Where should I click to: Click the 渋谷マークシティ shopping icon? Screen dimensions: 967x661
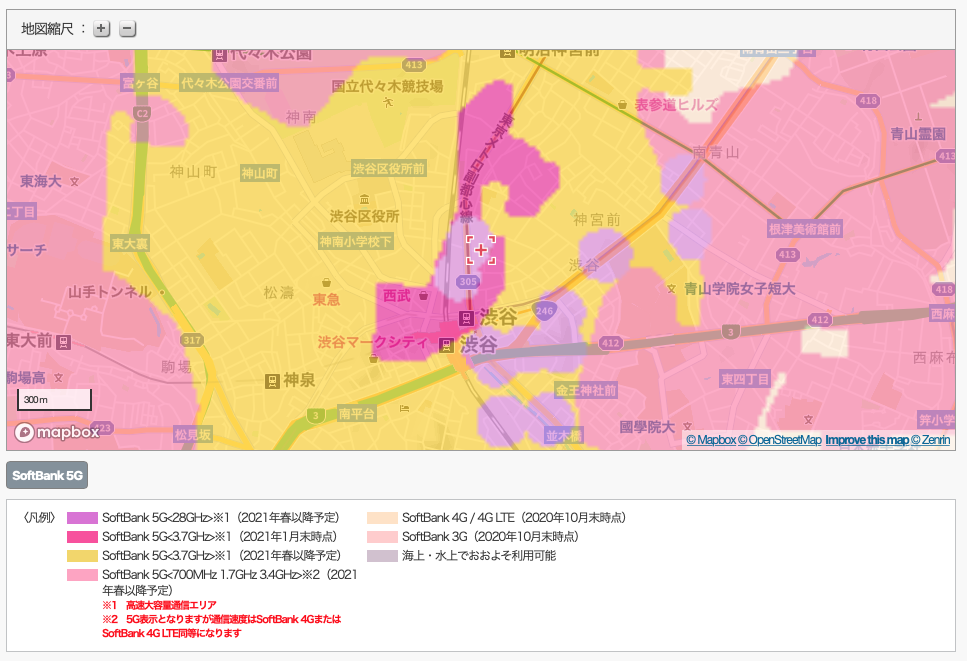[x=373, y=358]
